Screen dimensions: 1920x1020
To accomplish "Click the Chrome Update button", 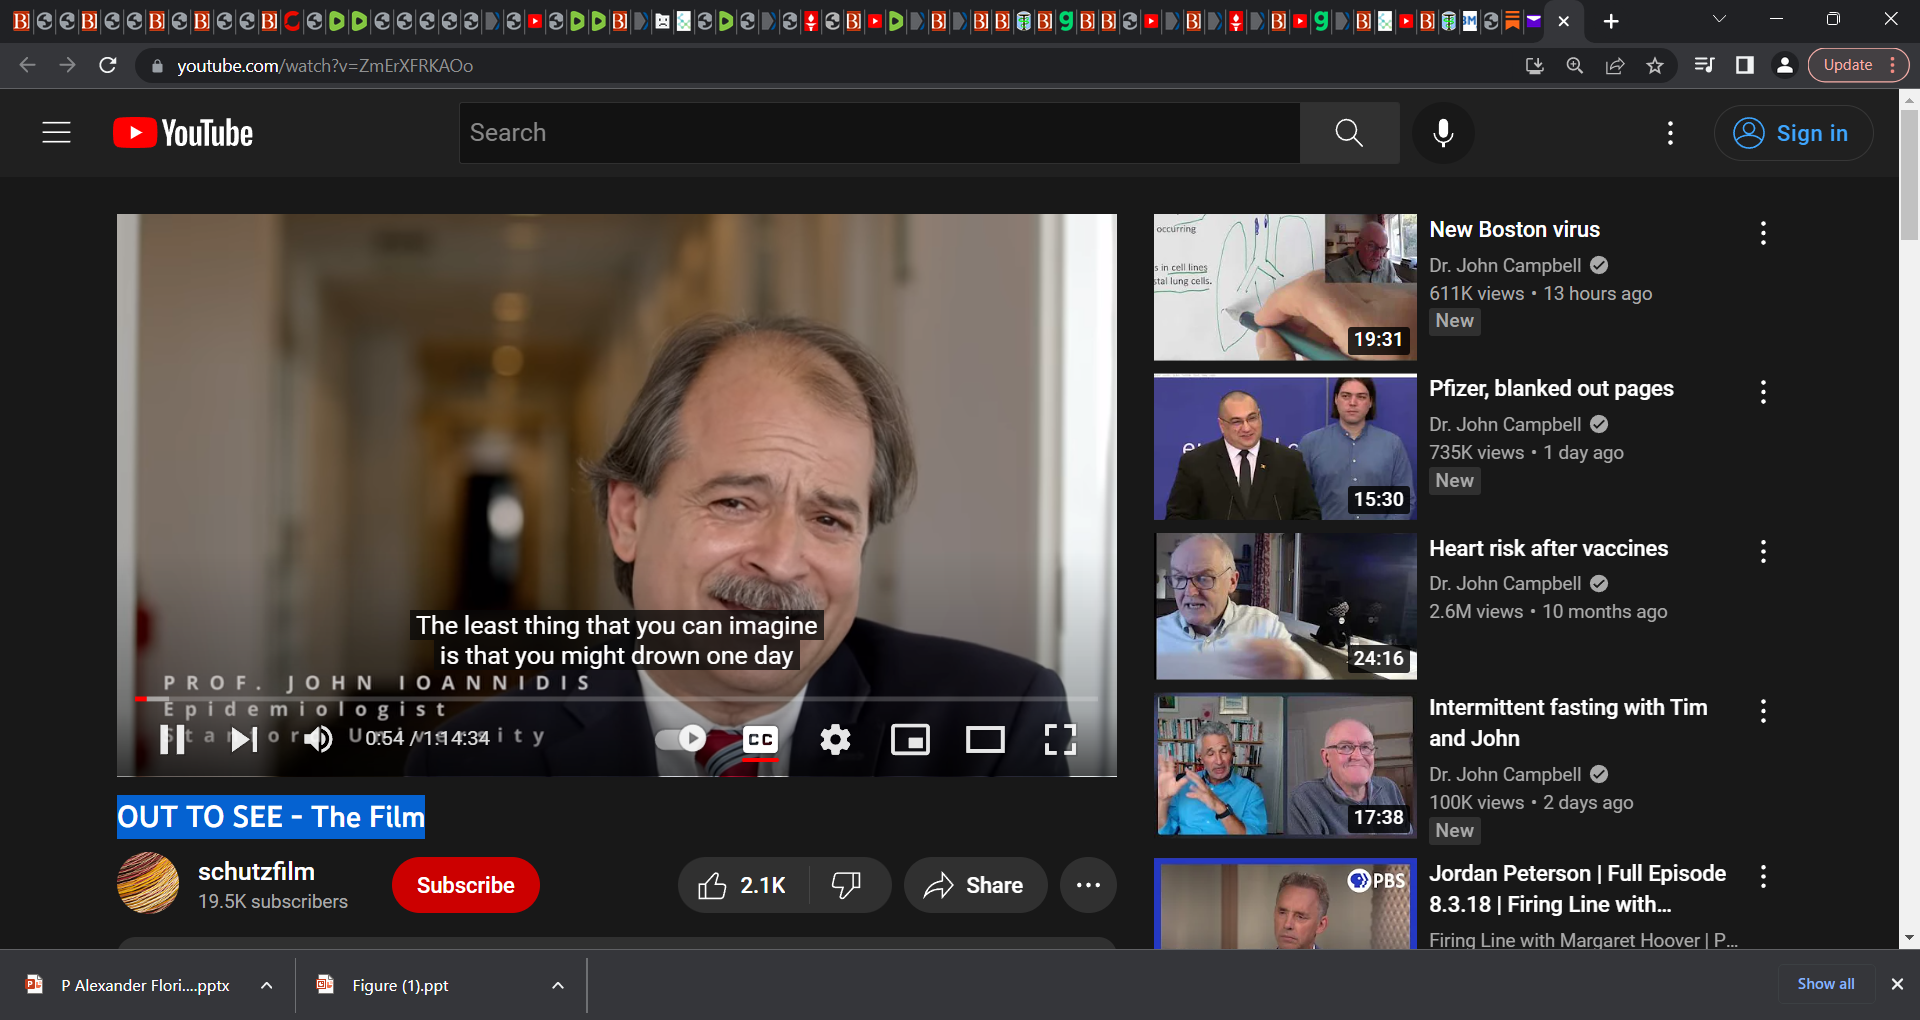I will click(1858, 65).
